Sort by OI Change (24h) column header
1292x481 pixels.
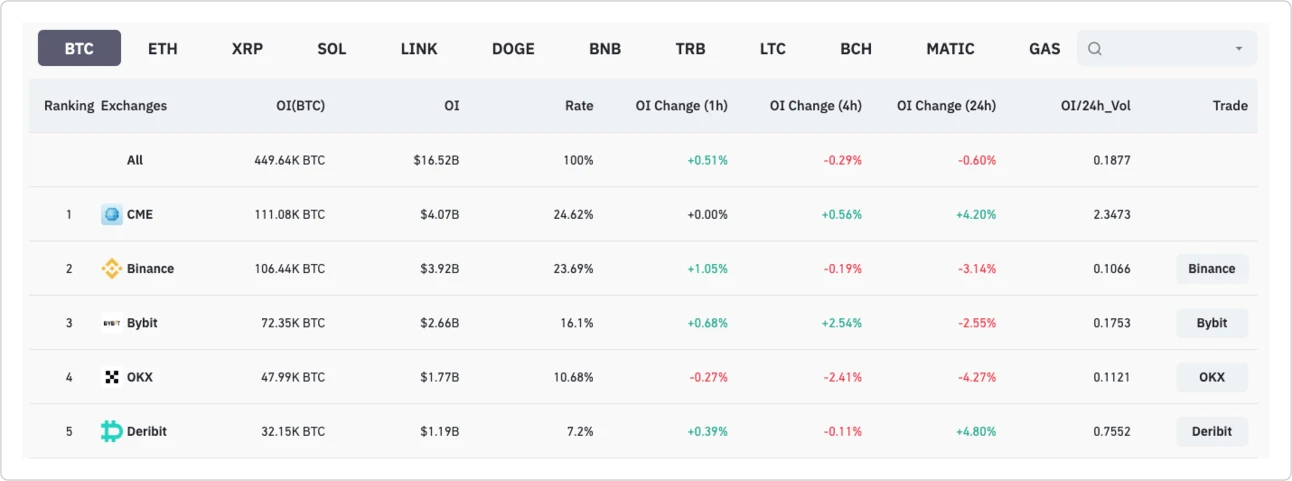coord(946,105)
